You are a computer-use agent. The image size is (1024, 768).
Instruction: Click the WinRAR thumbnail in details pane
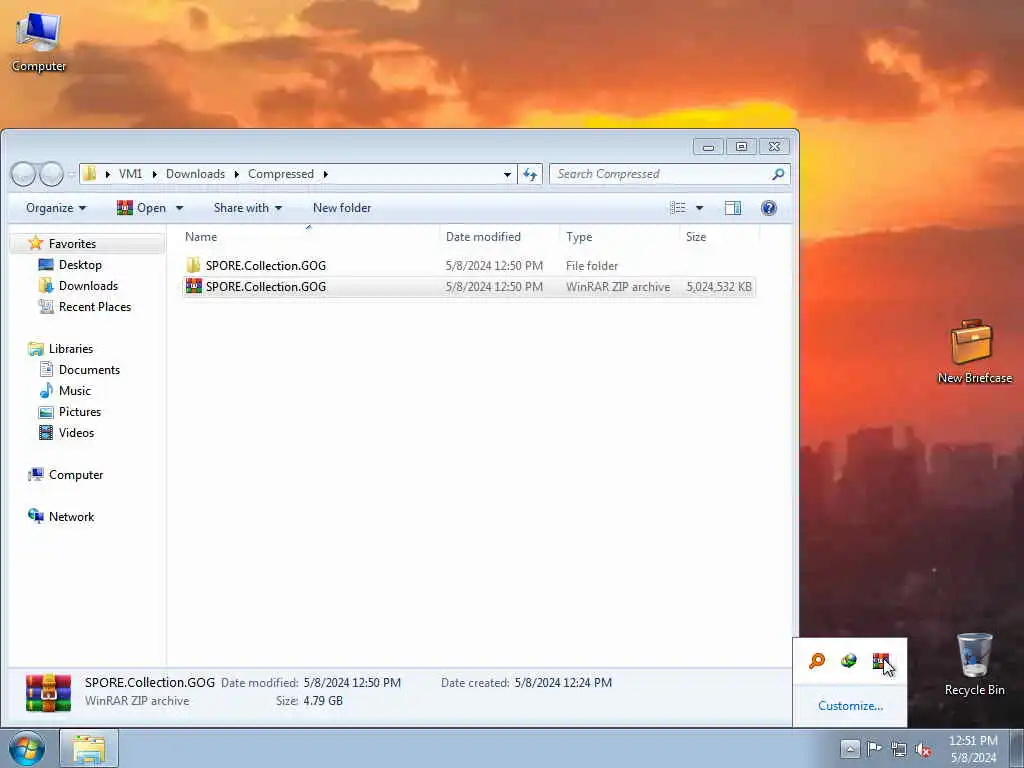point(48,692)
